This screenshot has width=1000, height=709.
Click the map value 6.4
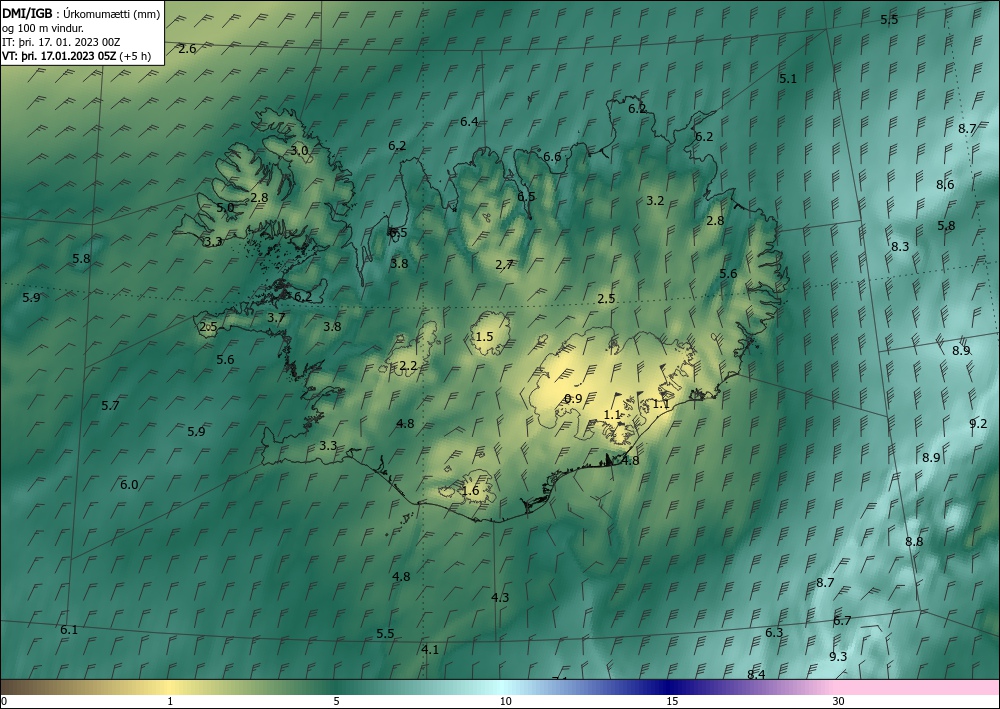[x=469, y=121]
